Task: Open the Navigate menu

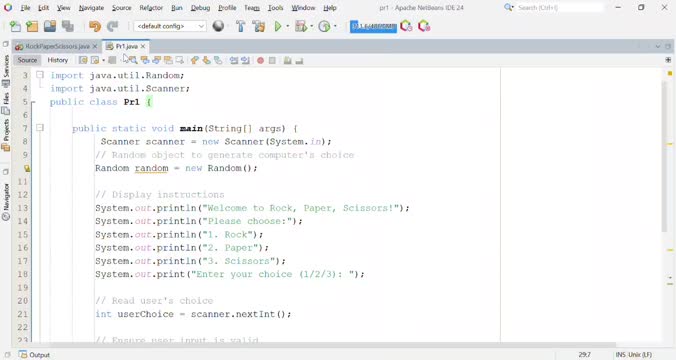Action: point(91,8)
